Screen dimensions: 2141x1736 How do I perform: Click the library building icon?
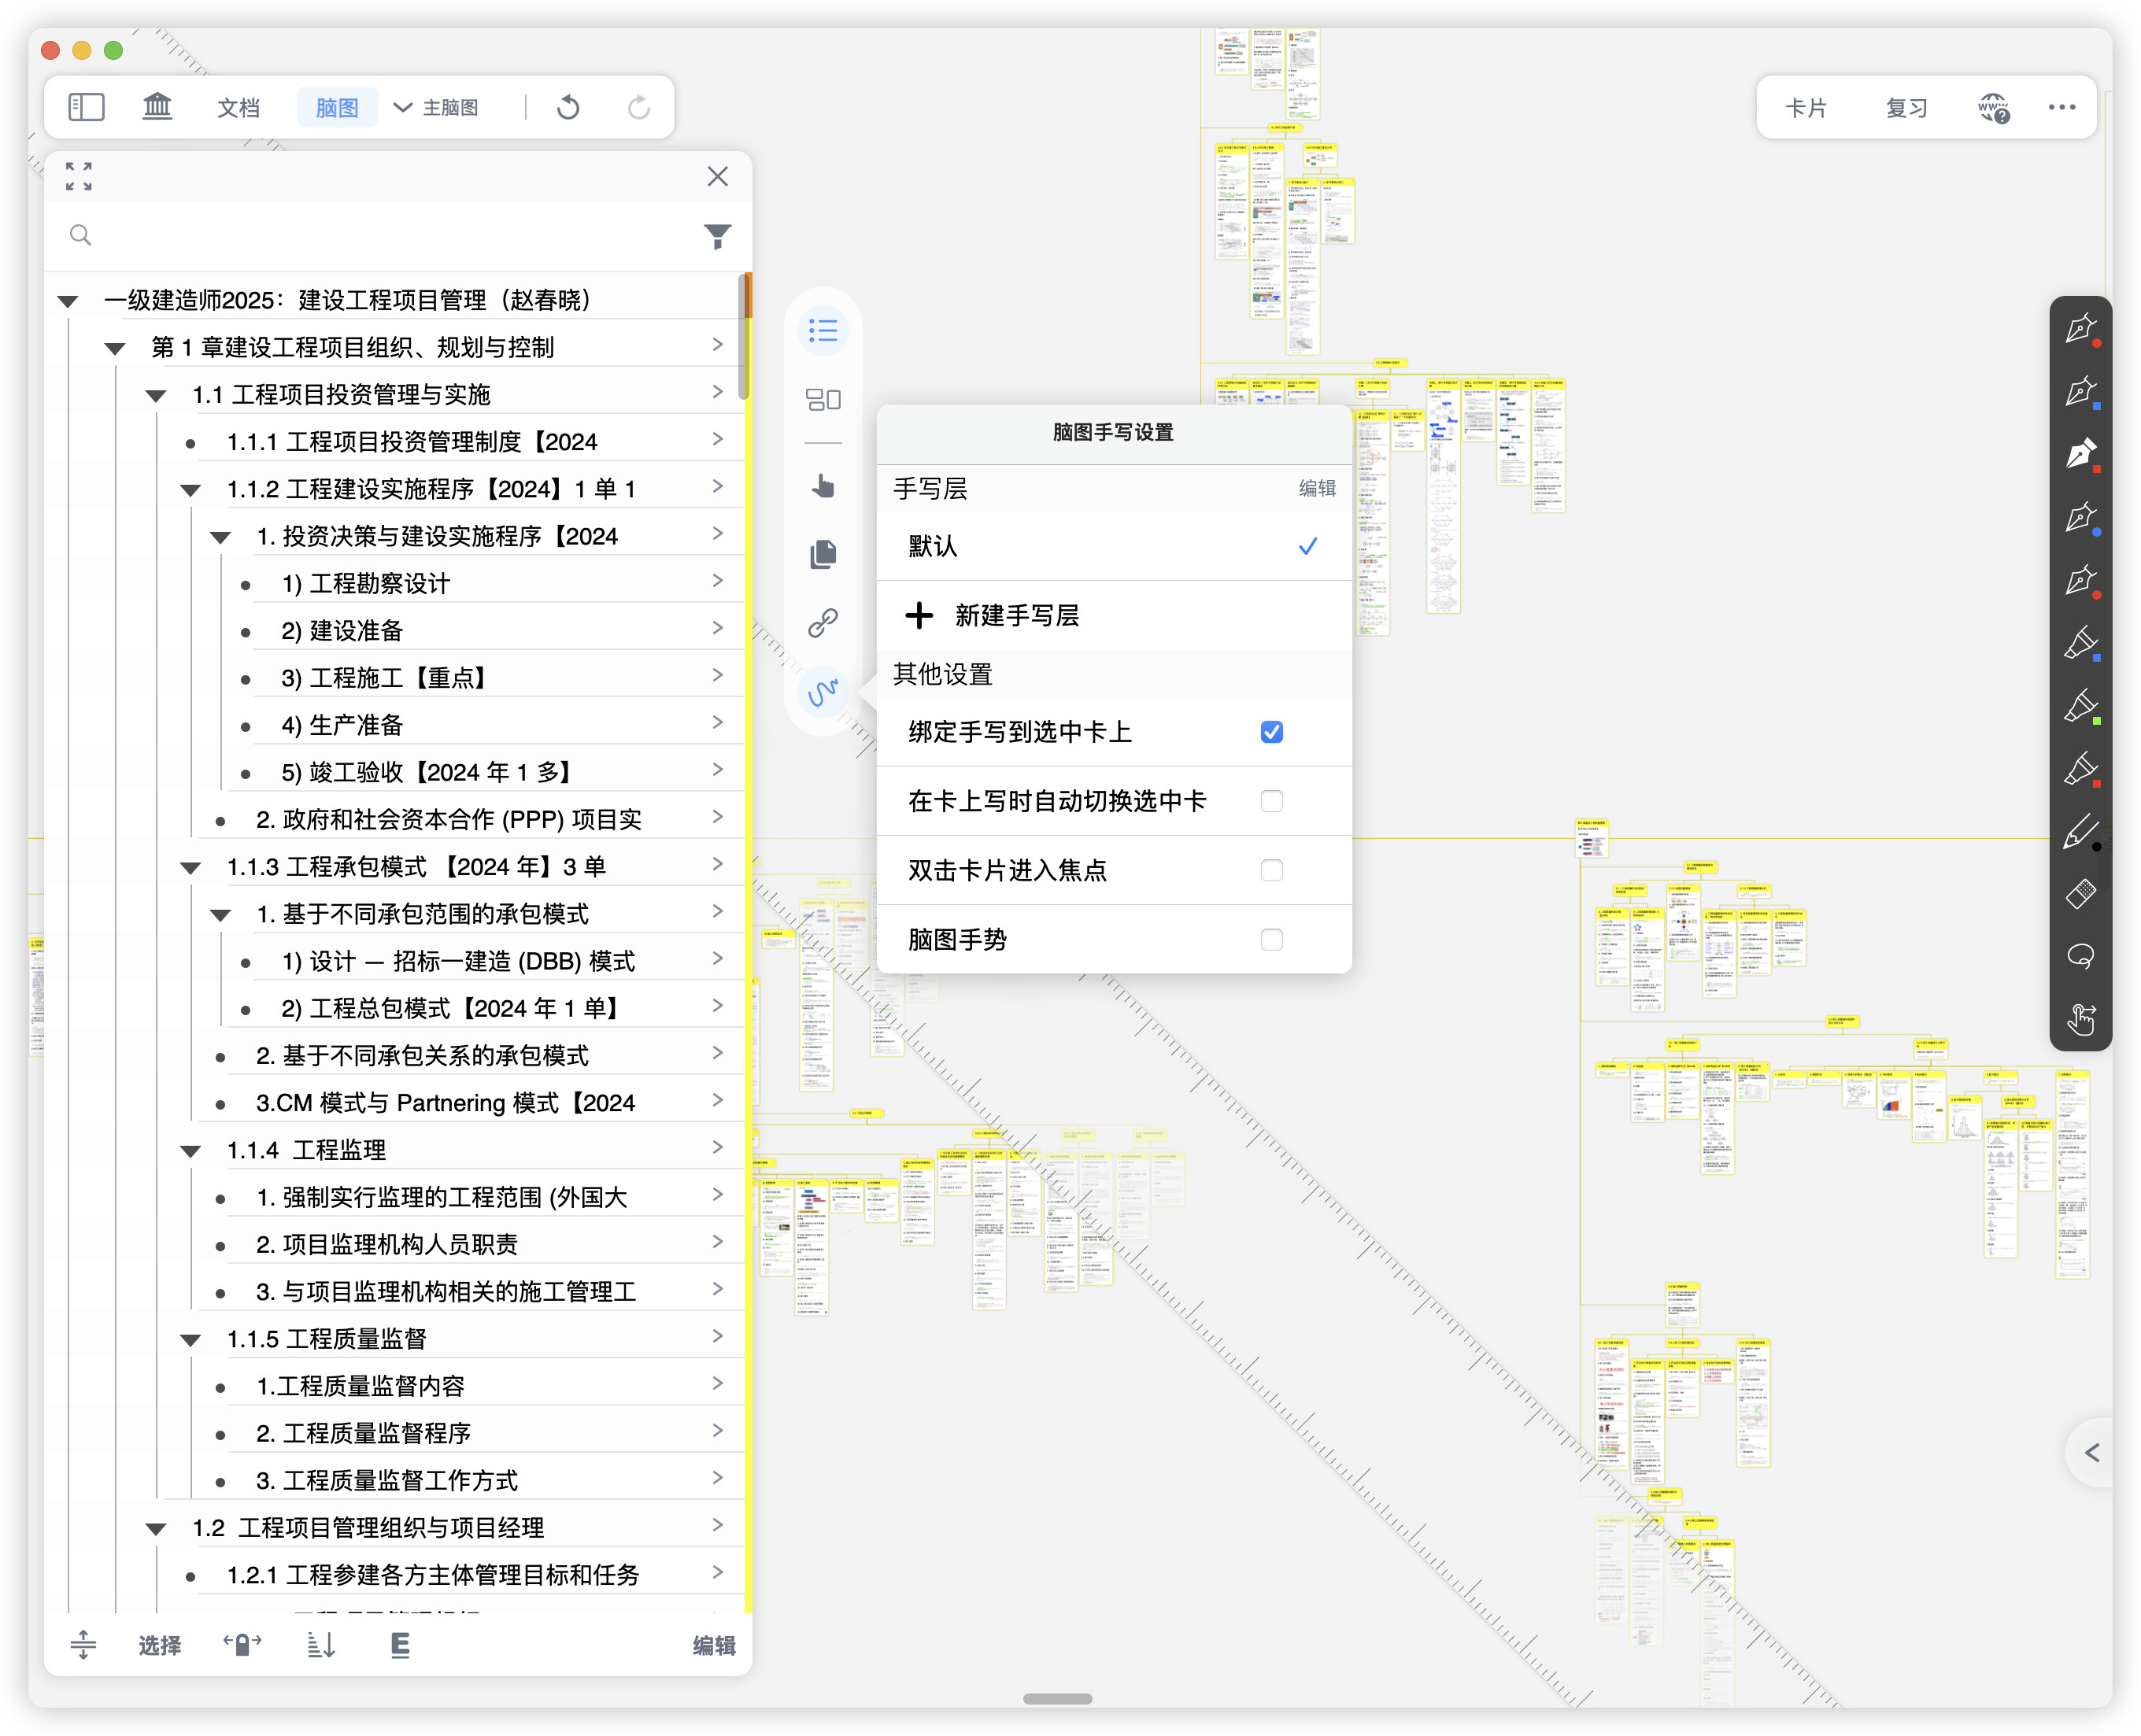coord(157,107)
